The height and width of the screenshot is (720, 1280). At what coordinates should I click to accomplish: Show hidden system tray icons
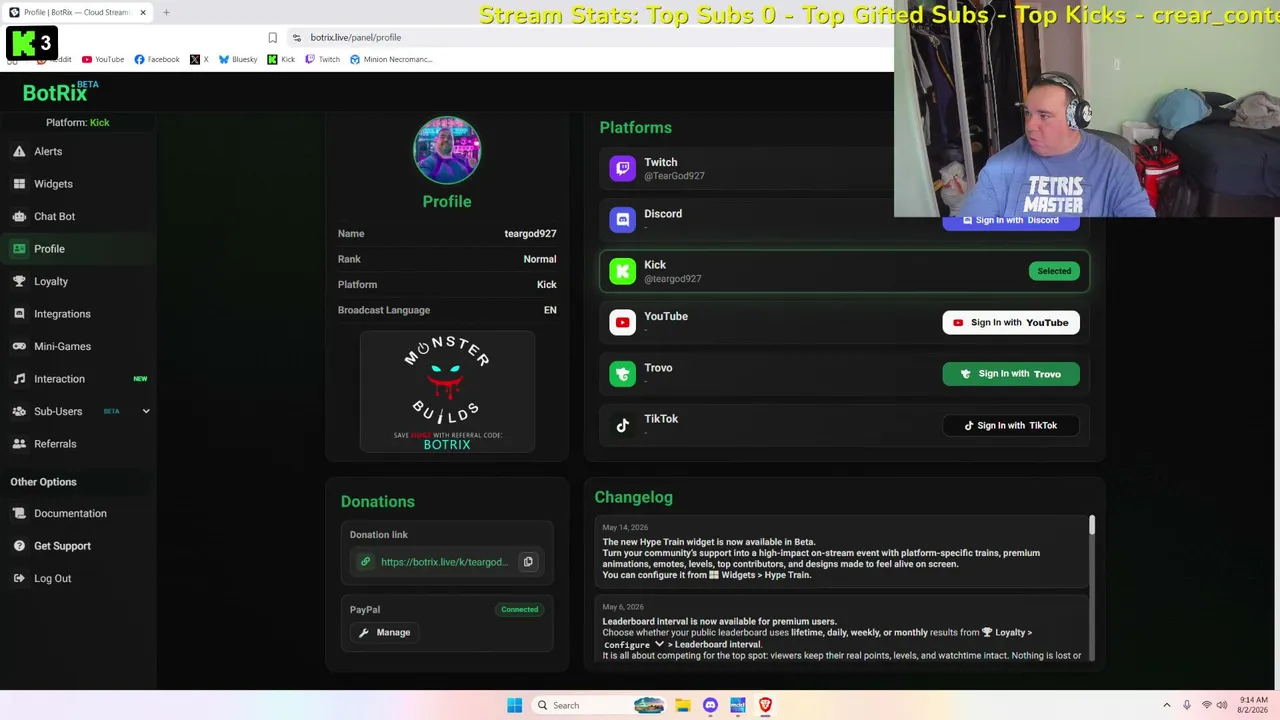[1167, 705]
